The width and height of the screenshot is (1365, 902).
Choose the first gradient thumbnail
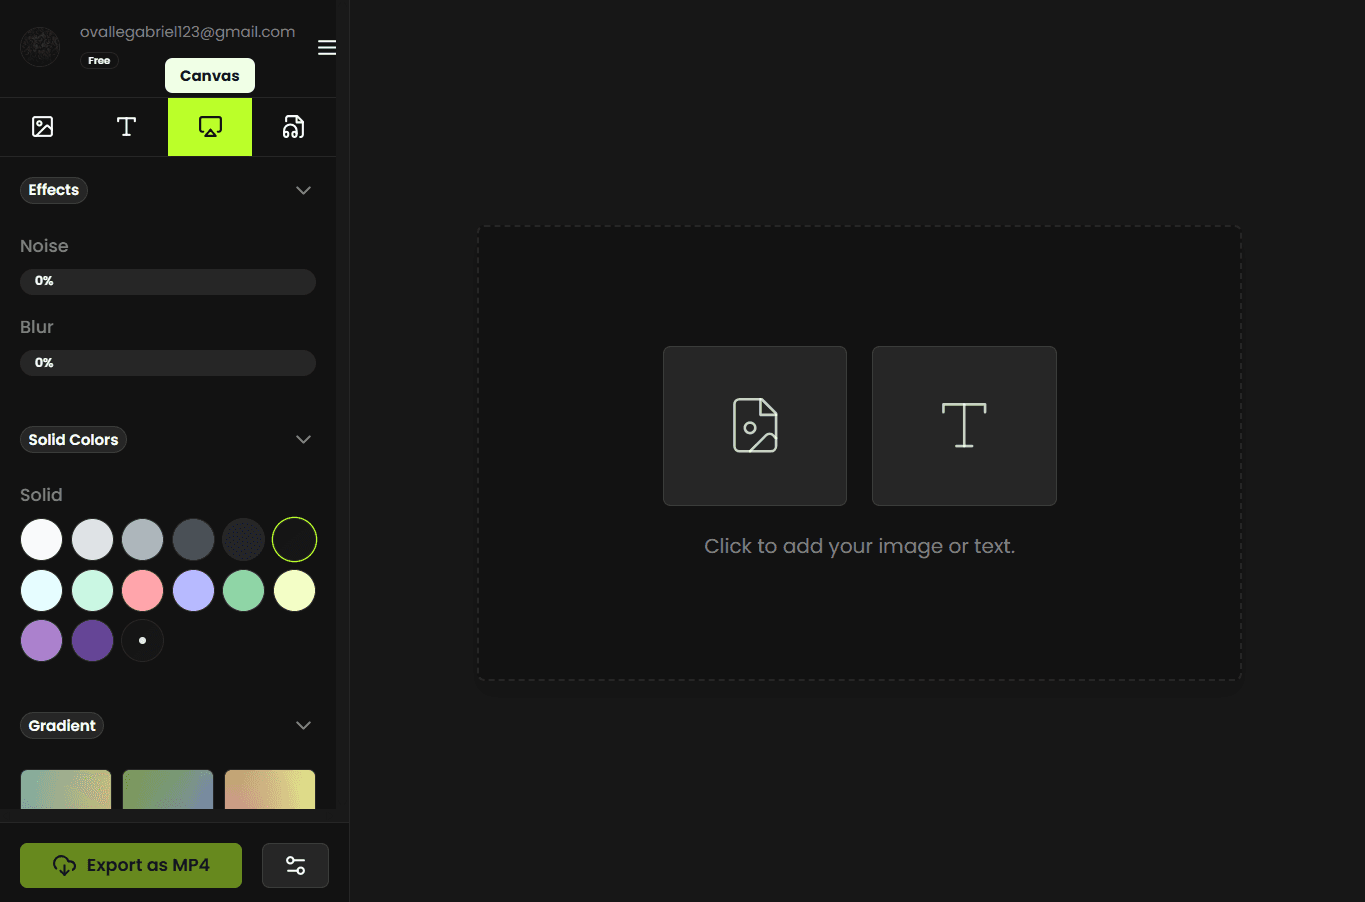pos(66,789)
